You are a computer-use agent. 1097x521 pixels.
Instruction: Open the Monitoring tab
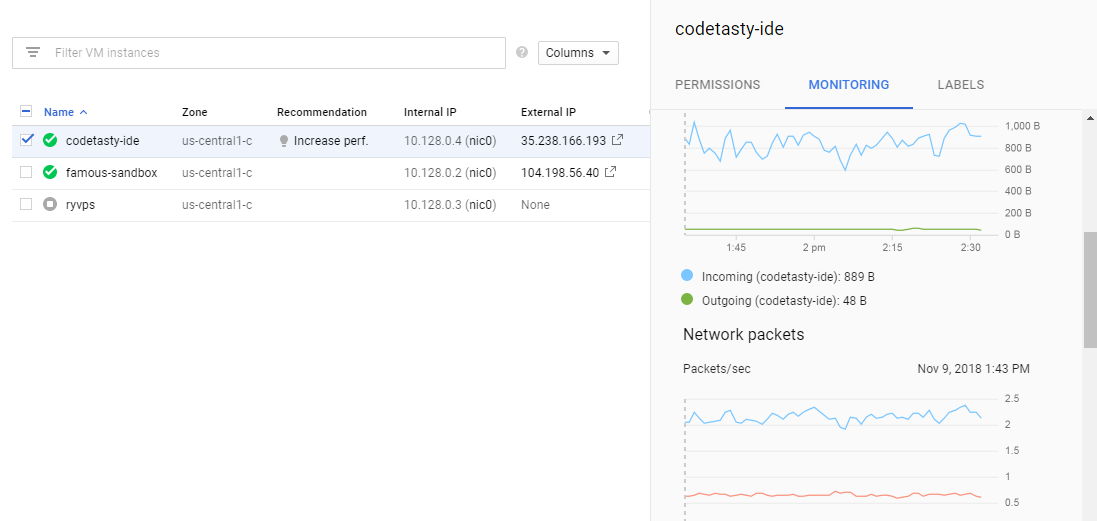tap(849, 85)
